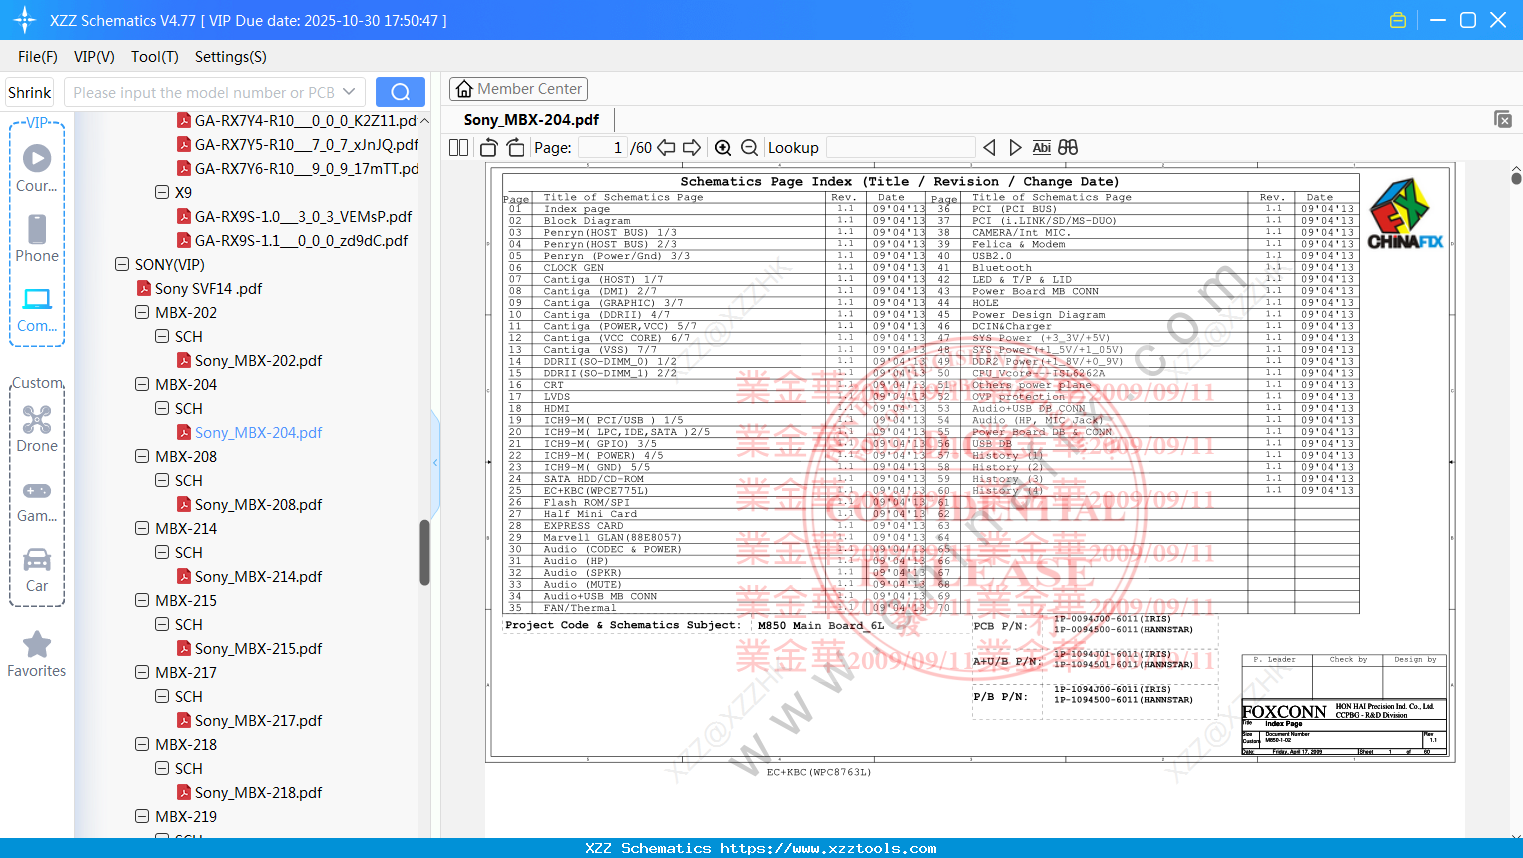Open GA-RX9S-1.1 PDF file entry
Image resolution: width=1523 pixels, height=858 pixels.
pos(301,240)
